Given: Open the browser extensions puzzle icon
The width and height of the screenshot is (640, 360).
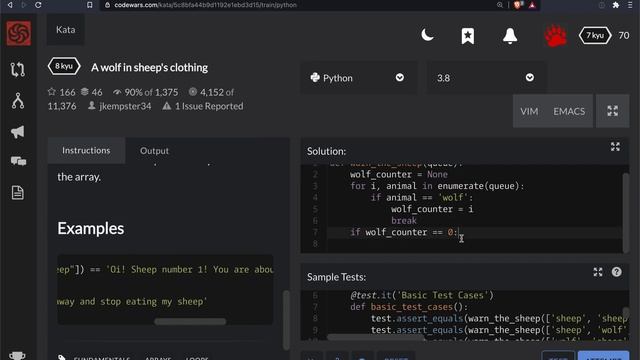Looking at the screenshot, I should (x=616, y=5).
